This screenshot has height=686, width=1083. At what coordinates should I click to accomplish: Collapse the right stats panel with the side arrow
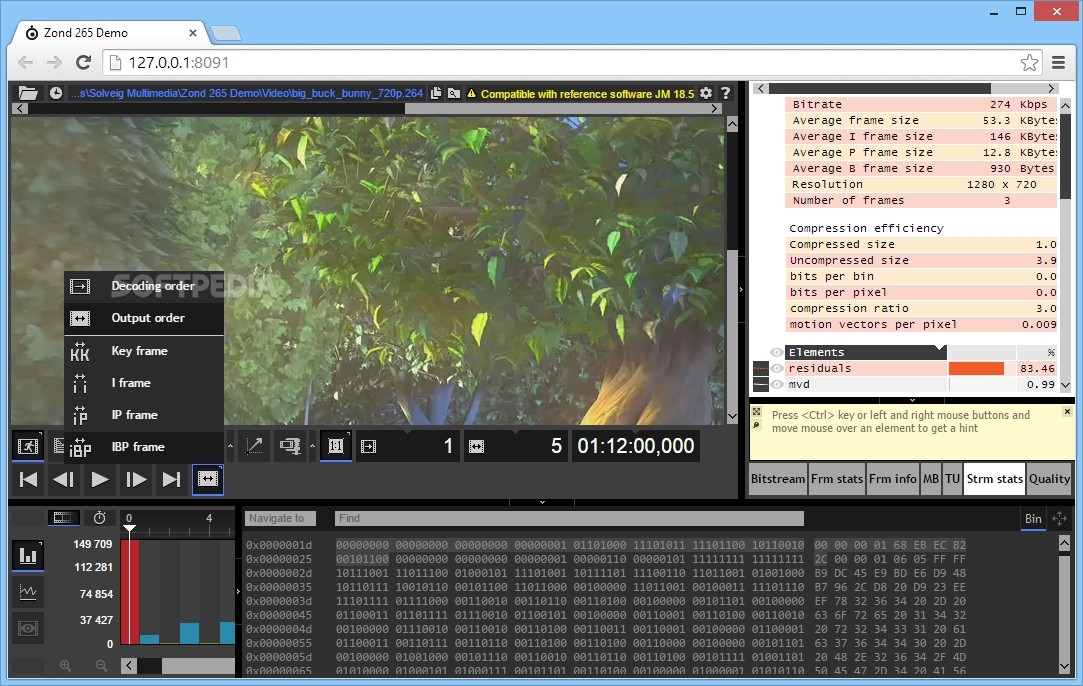tap(741, 289)
